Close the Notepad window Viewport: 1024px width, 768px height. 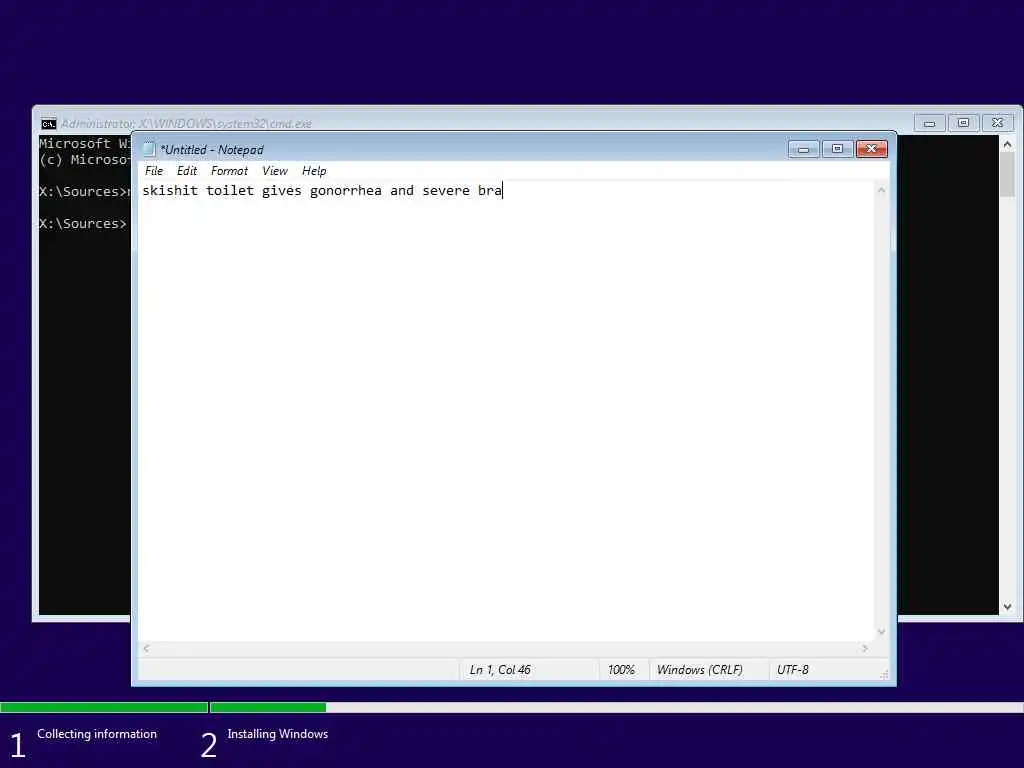[871, 150]
